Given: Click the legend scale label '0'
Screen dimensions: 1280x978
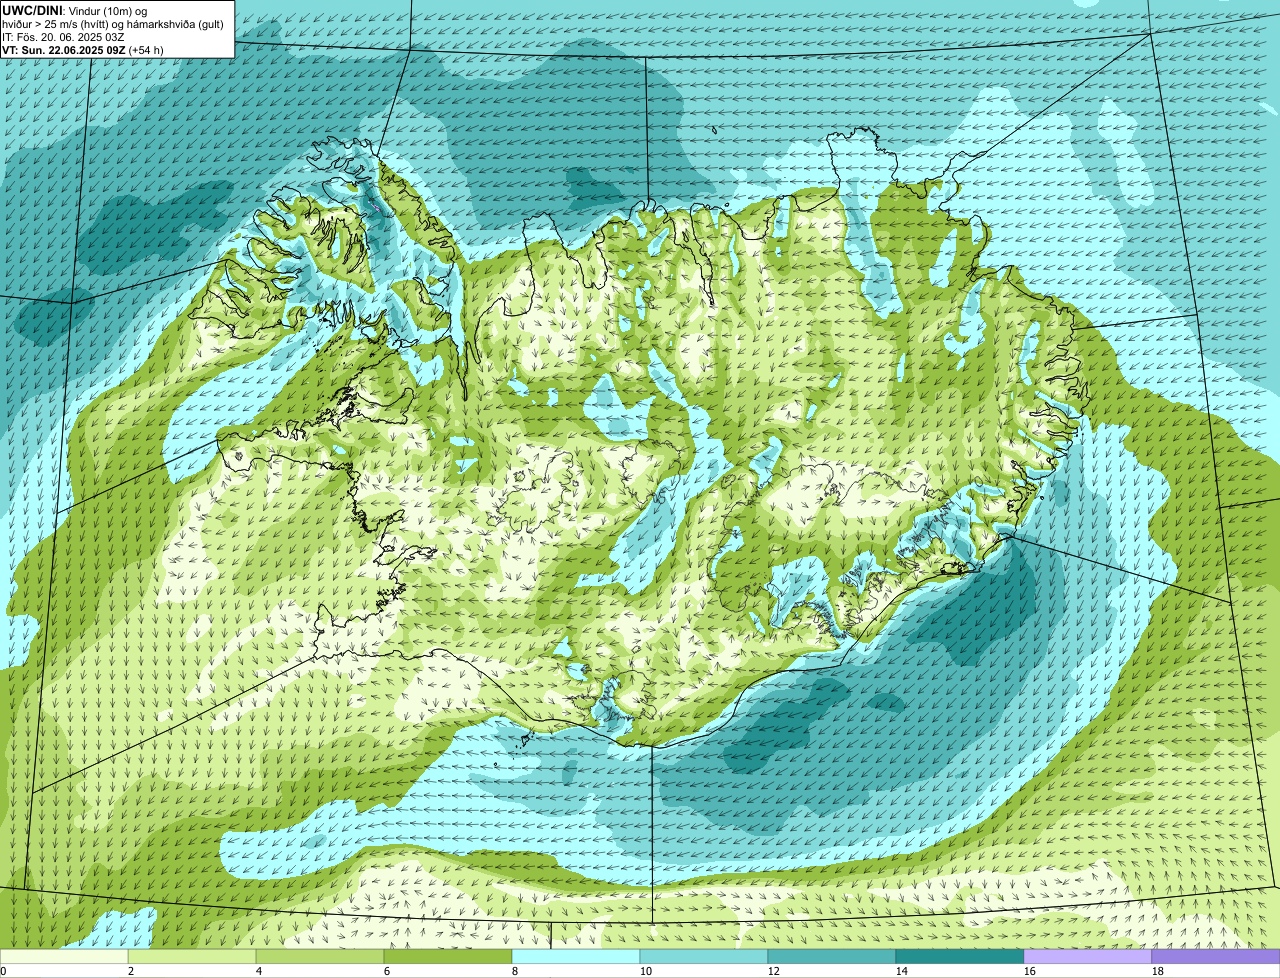Looking at the screenshot, I should pyautogui.click(x=3, y=971).
